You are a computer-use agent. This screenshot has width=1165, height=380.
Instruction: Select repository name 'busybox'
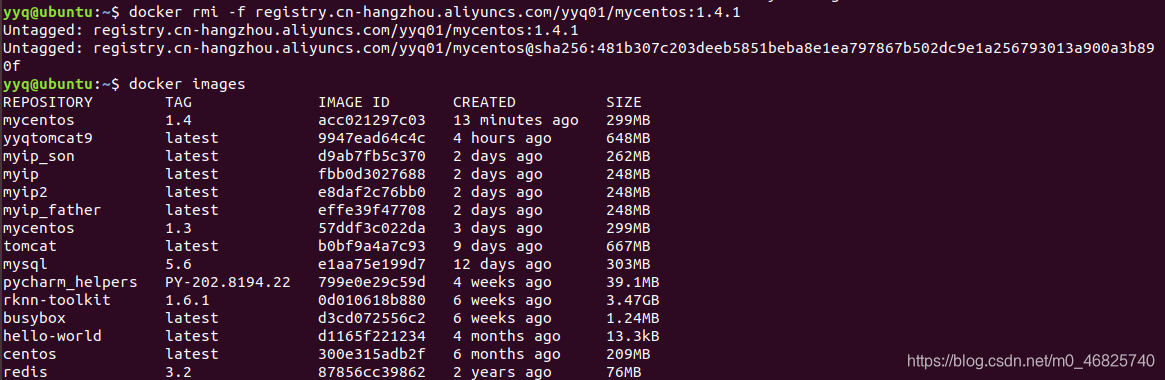click(34, 318)
